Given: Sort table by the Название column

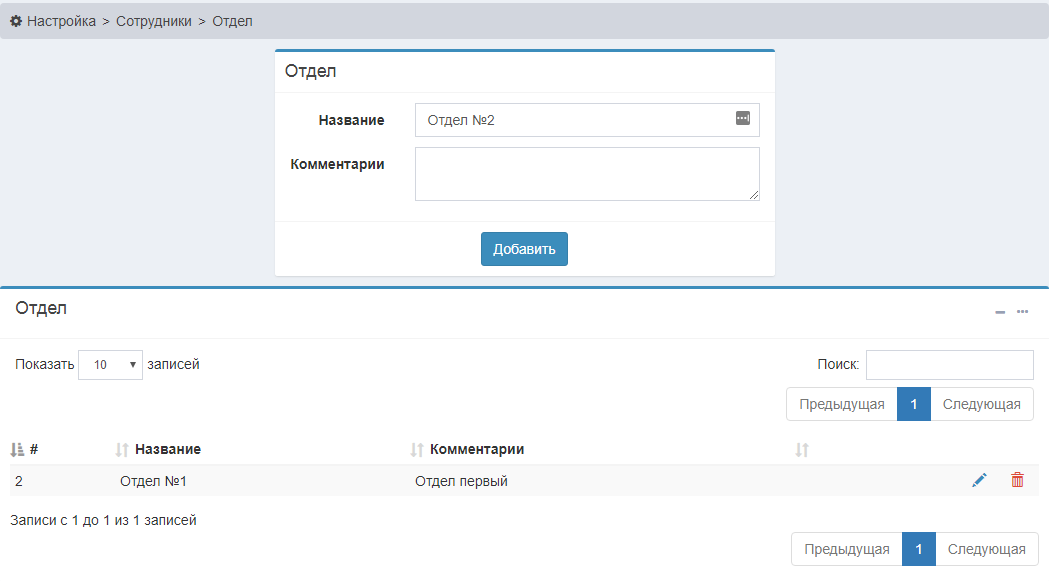Looking at the screenshot, I should pyautogui.click(x=167, y=450).
